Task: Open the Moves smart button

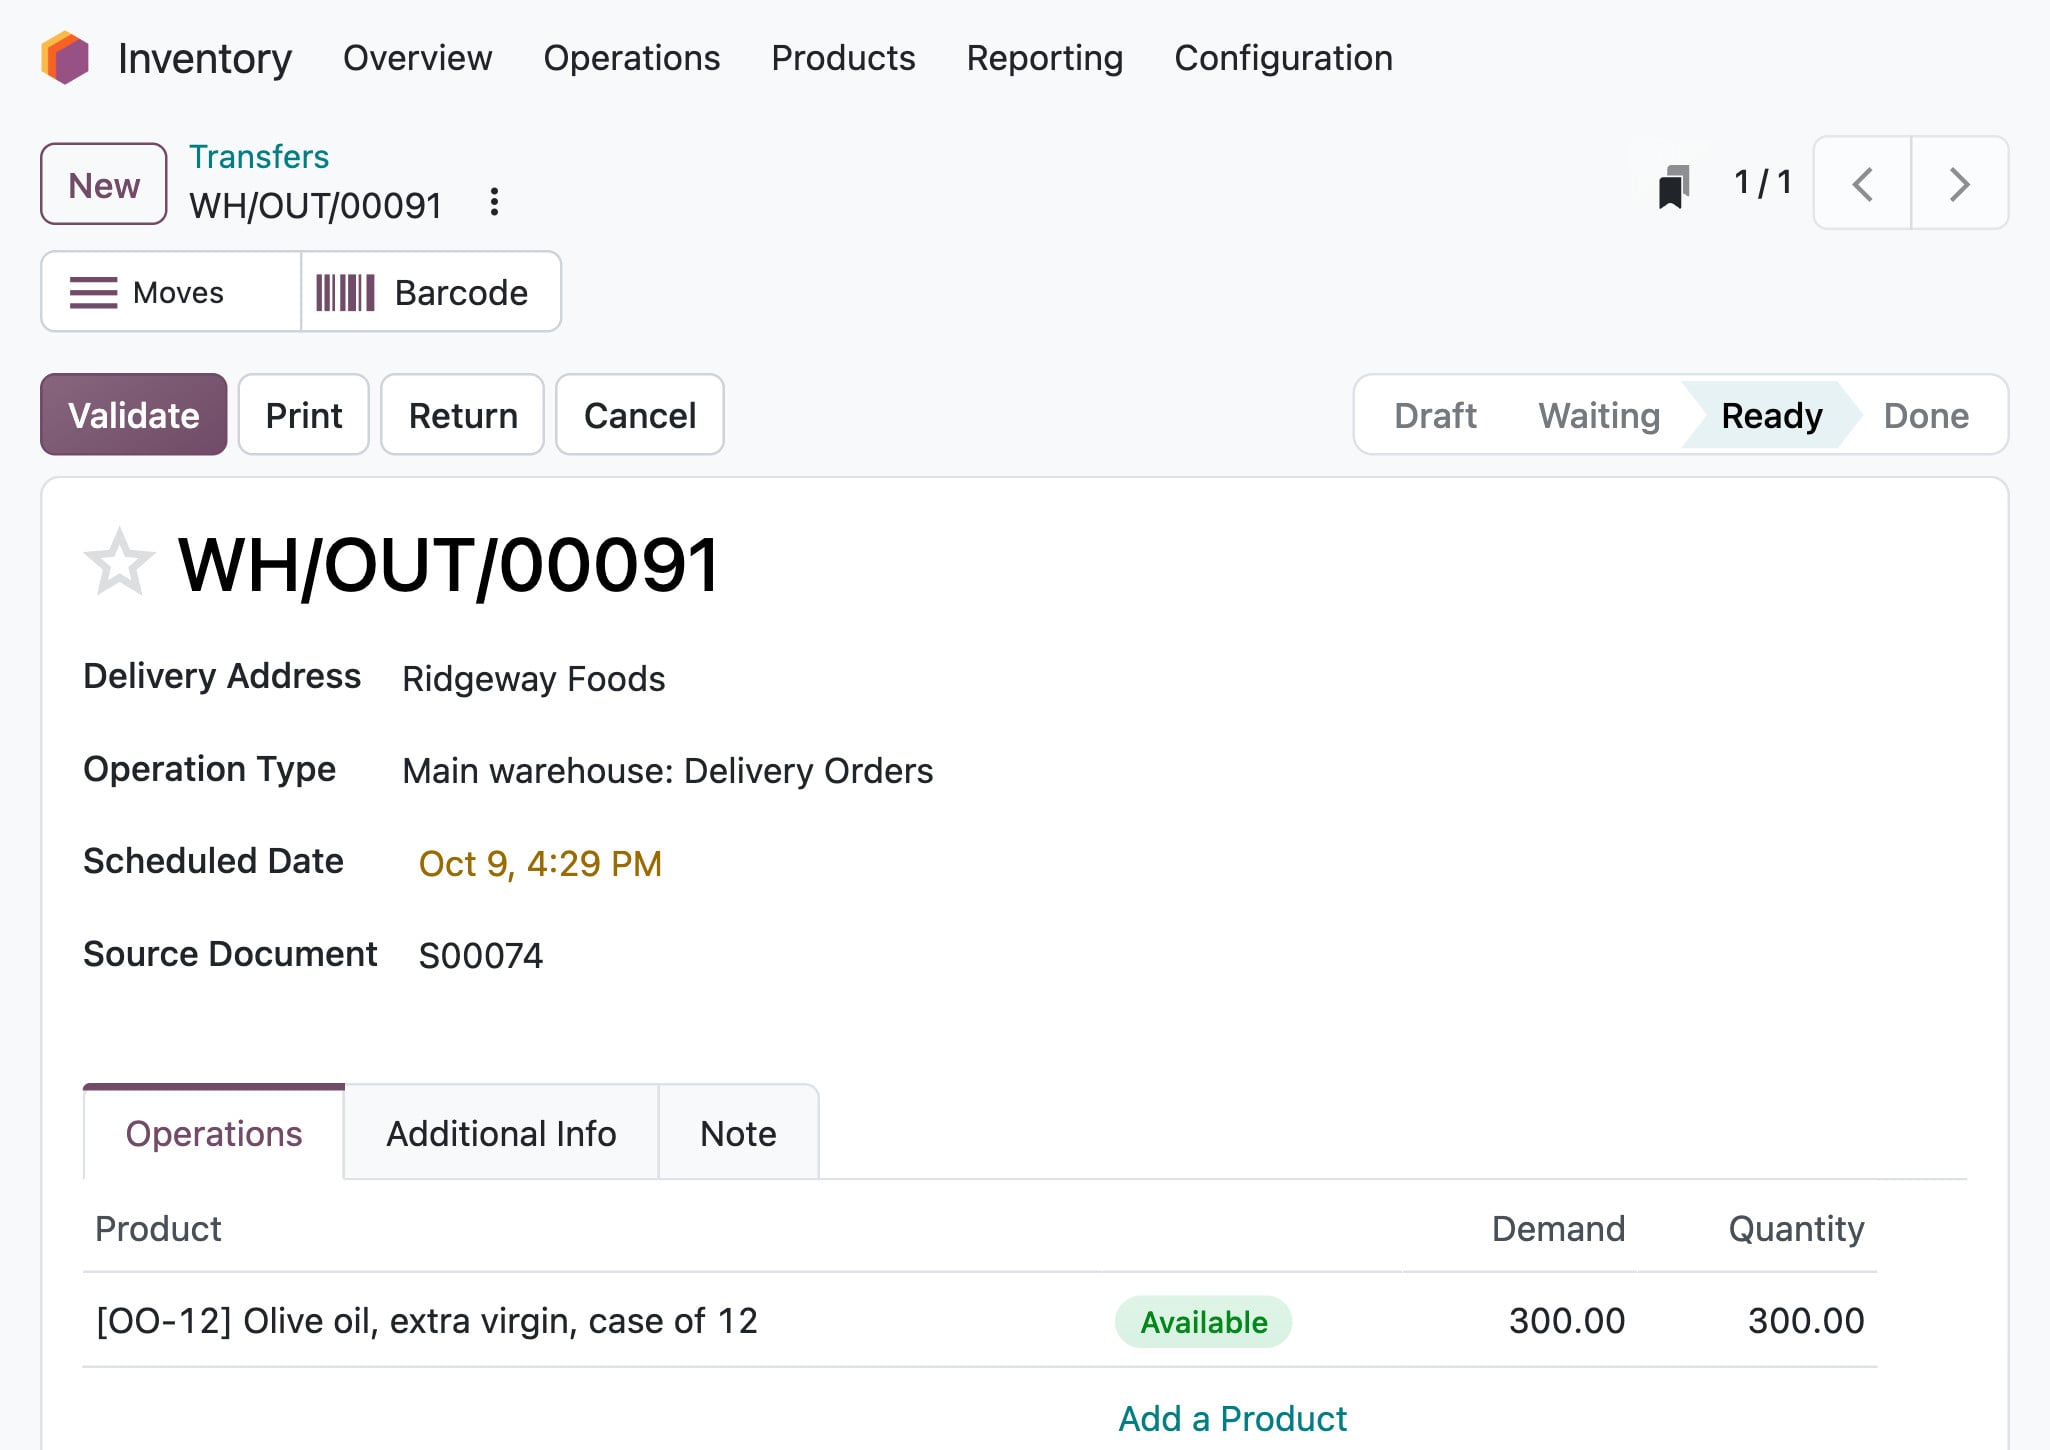Action: 171,292
